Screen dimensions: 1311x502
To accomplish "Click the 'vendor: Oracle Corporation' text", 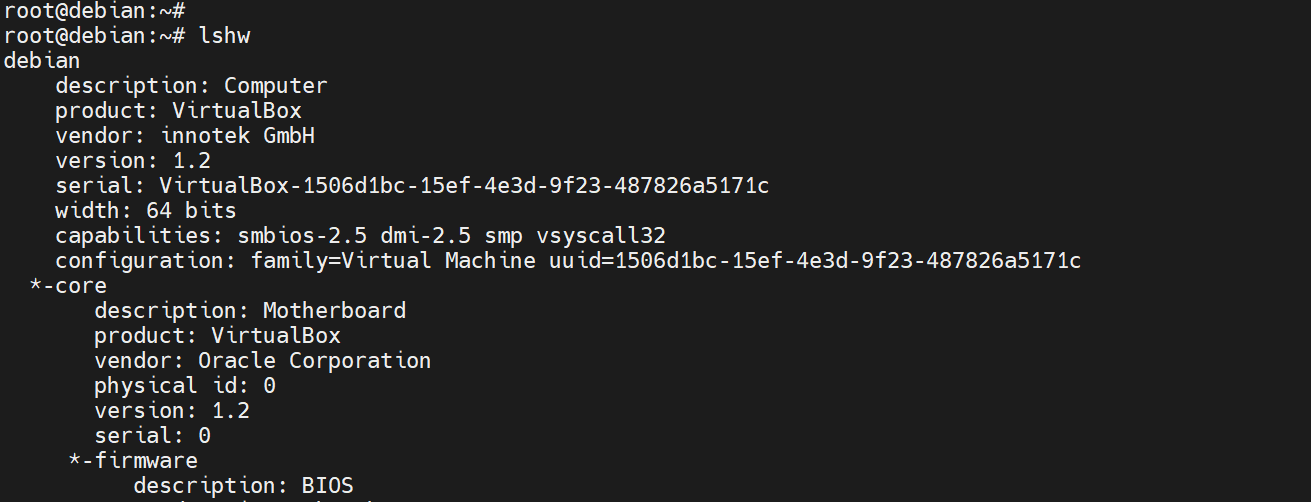I will [262, 360].
